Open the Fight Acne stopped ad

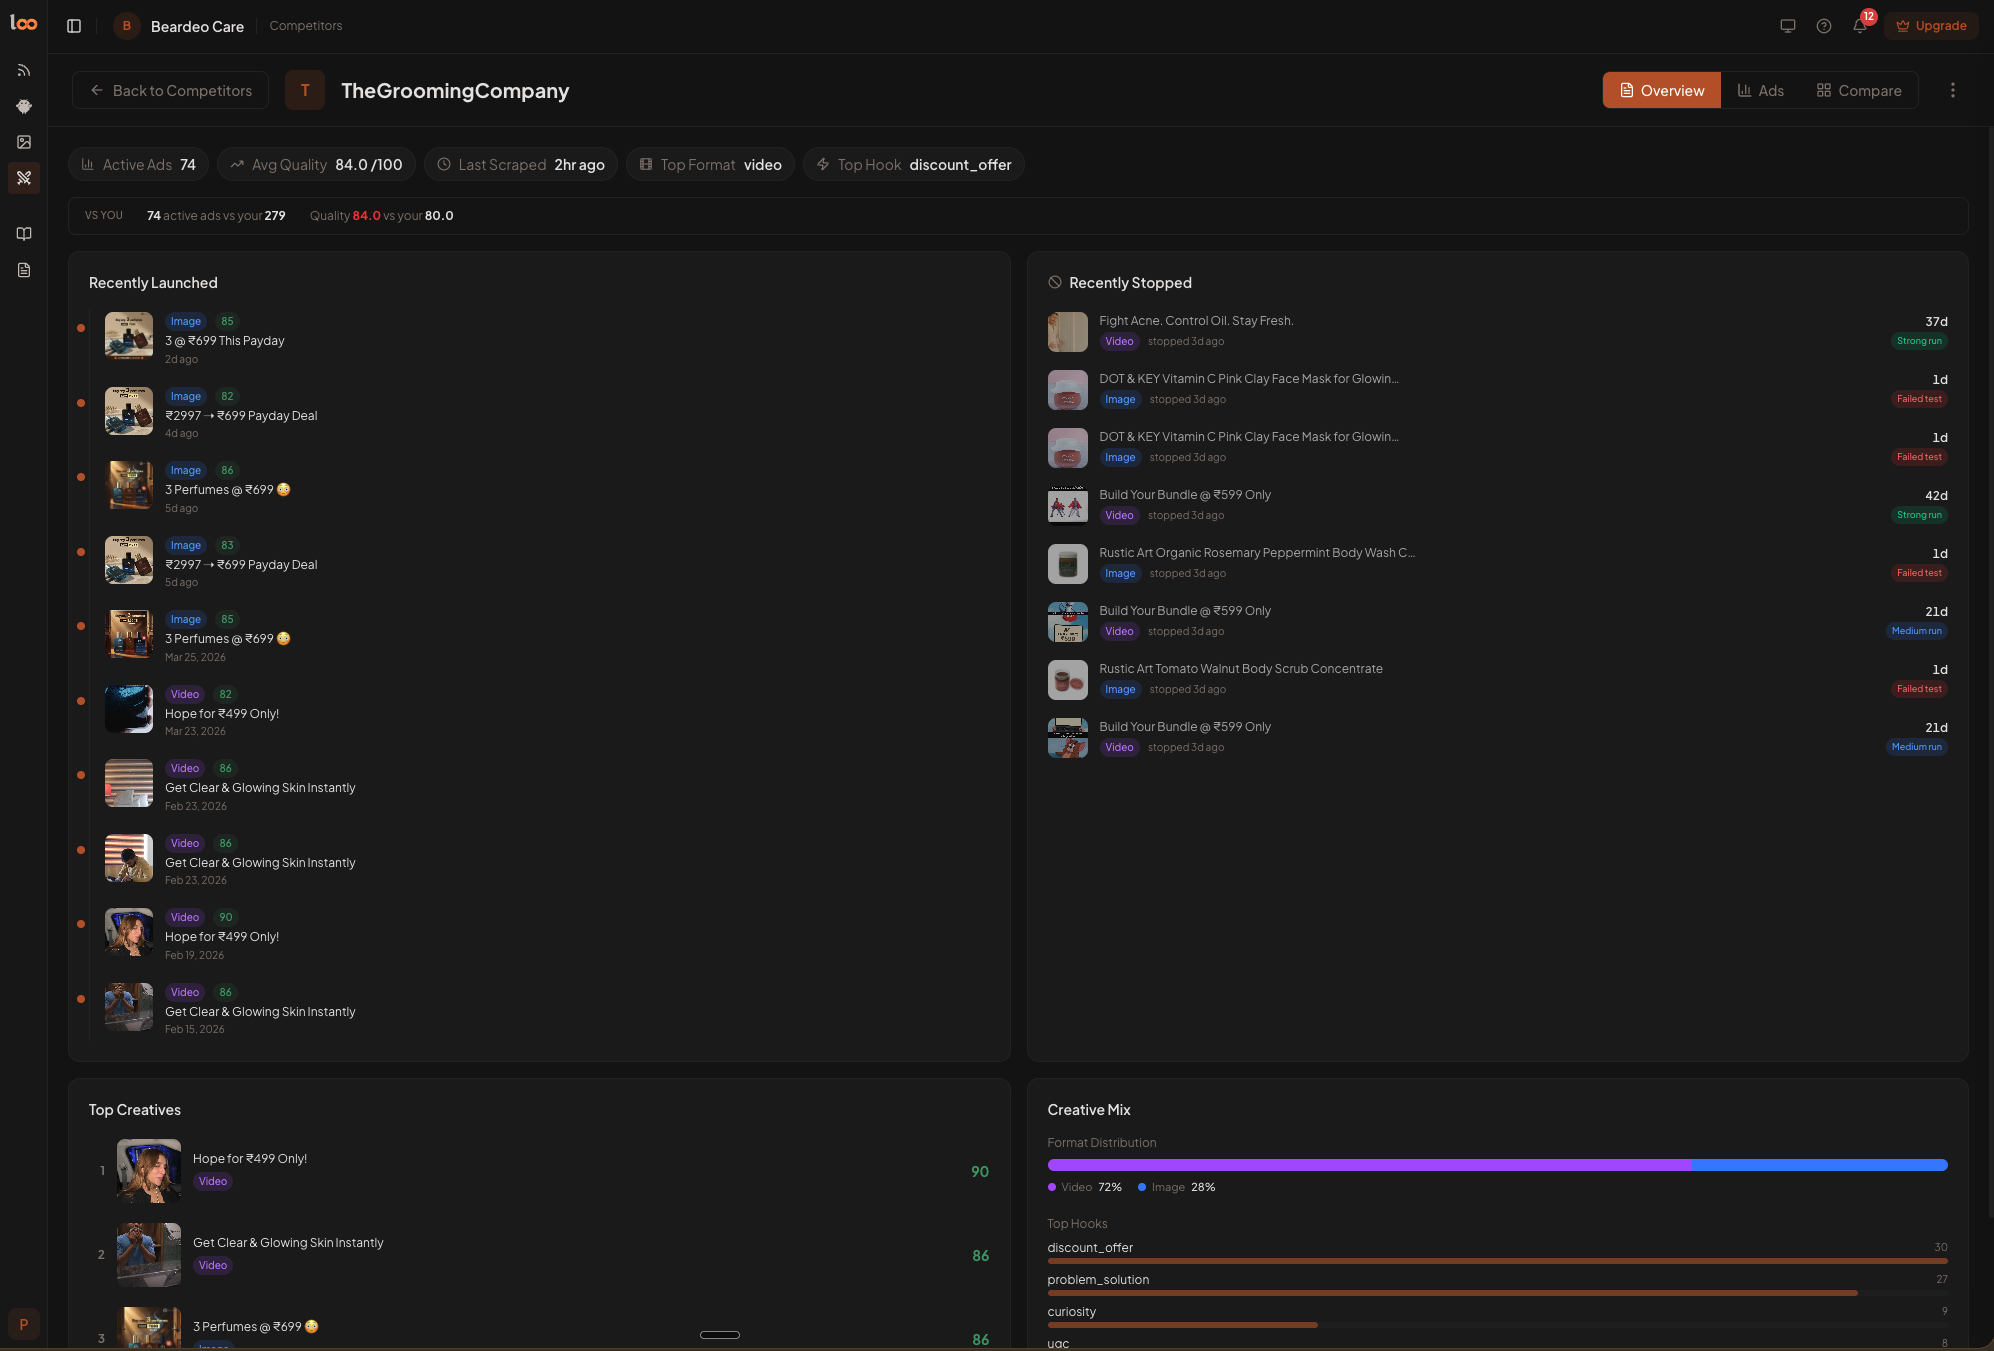point(1195,321)
